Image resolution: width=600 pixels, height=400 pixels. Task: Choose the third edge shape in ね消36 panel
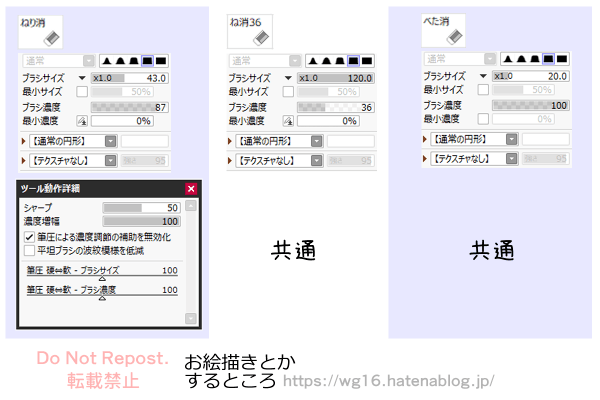click(x=339, y=61)
